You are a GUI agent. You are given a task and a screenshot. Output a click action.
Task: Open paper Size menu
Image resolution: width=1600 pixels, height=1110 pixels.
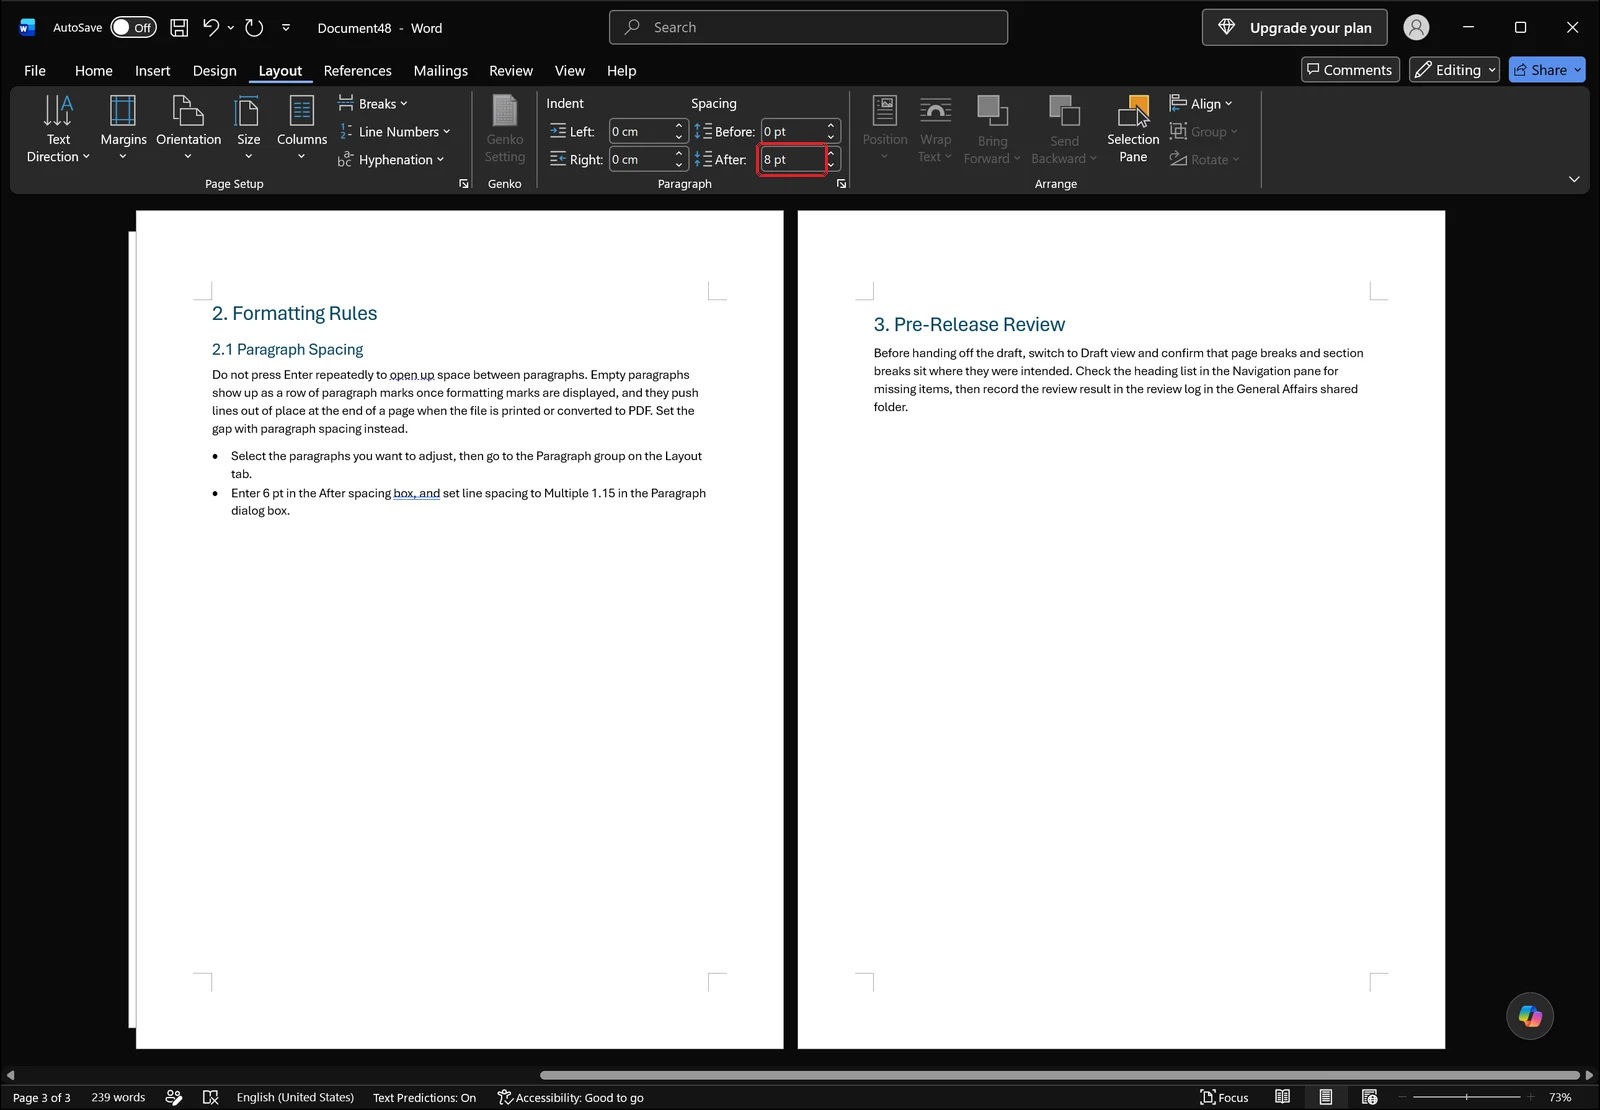248,128
